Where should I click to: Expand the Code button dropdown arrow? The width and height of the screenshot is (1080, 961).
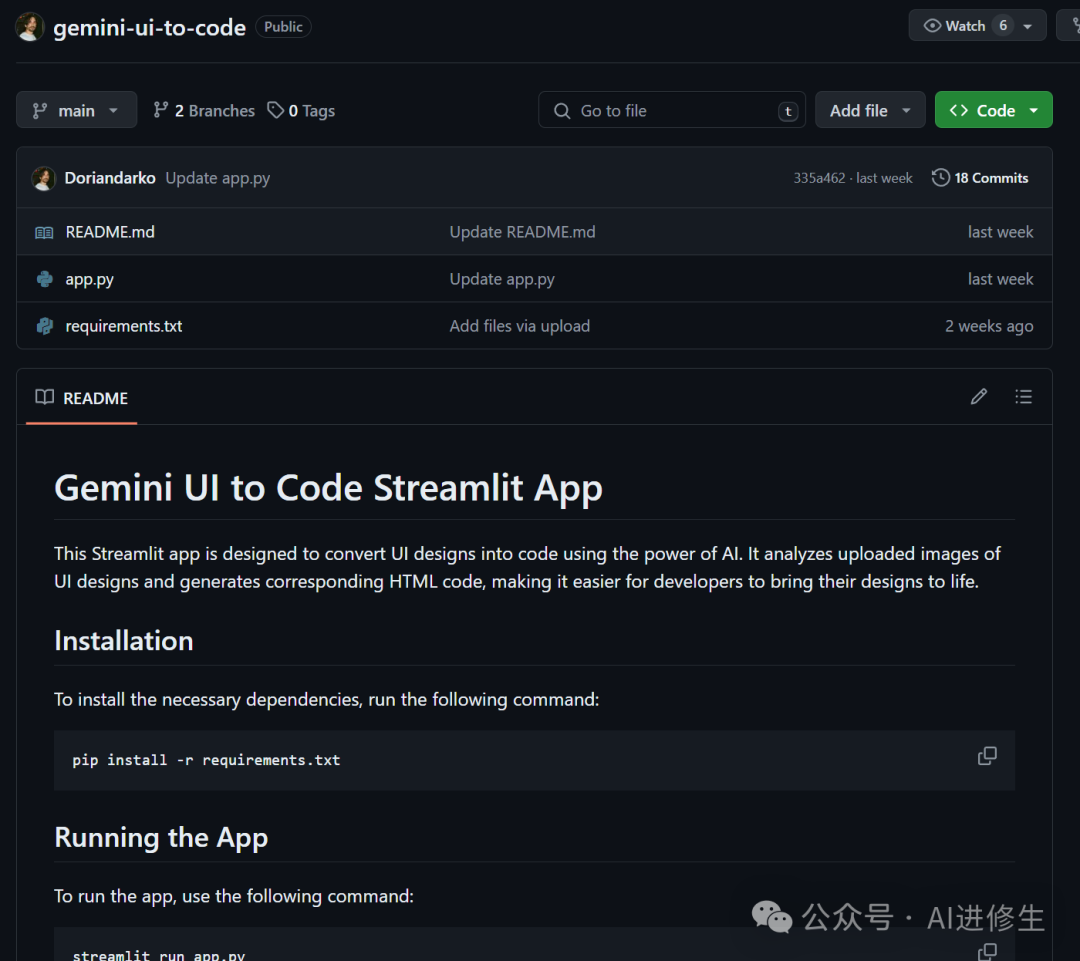pos(1034,110)
